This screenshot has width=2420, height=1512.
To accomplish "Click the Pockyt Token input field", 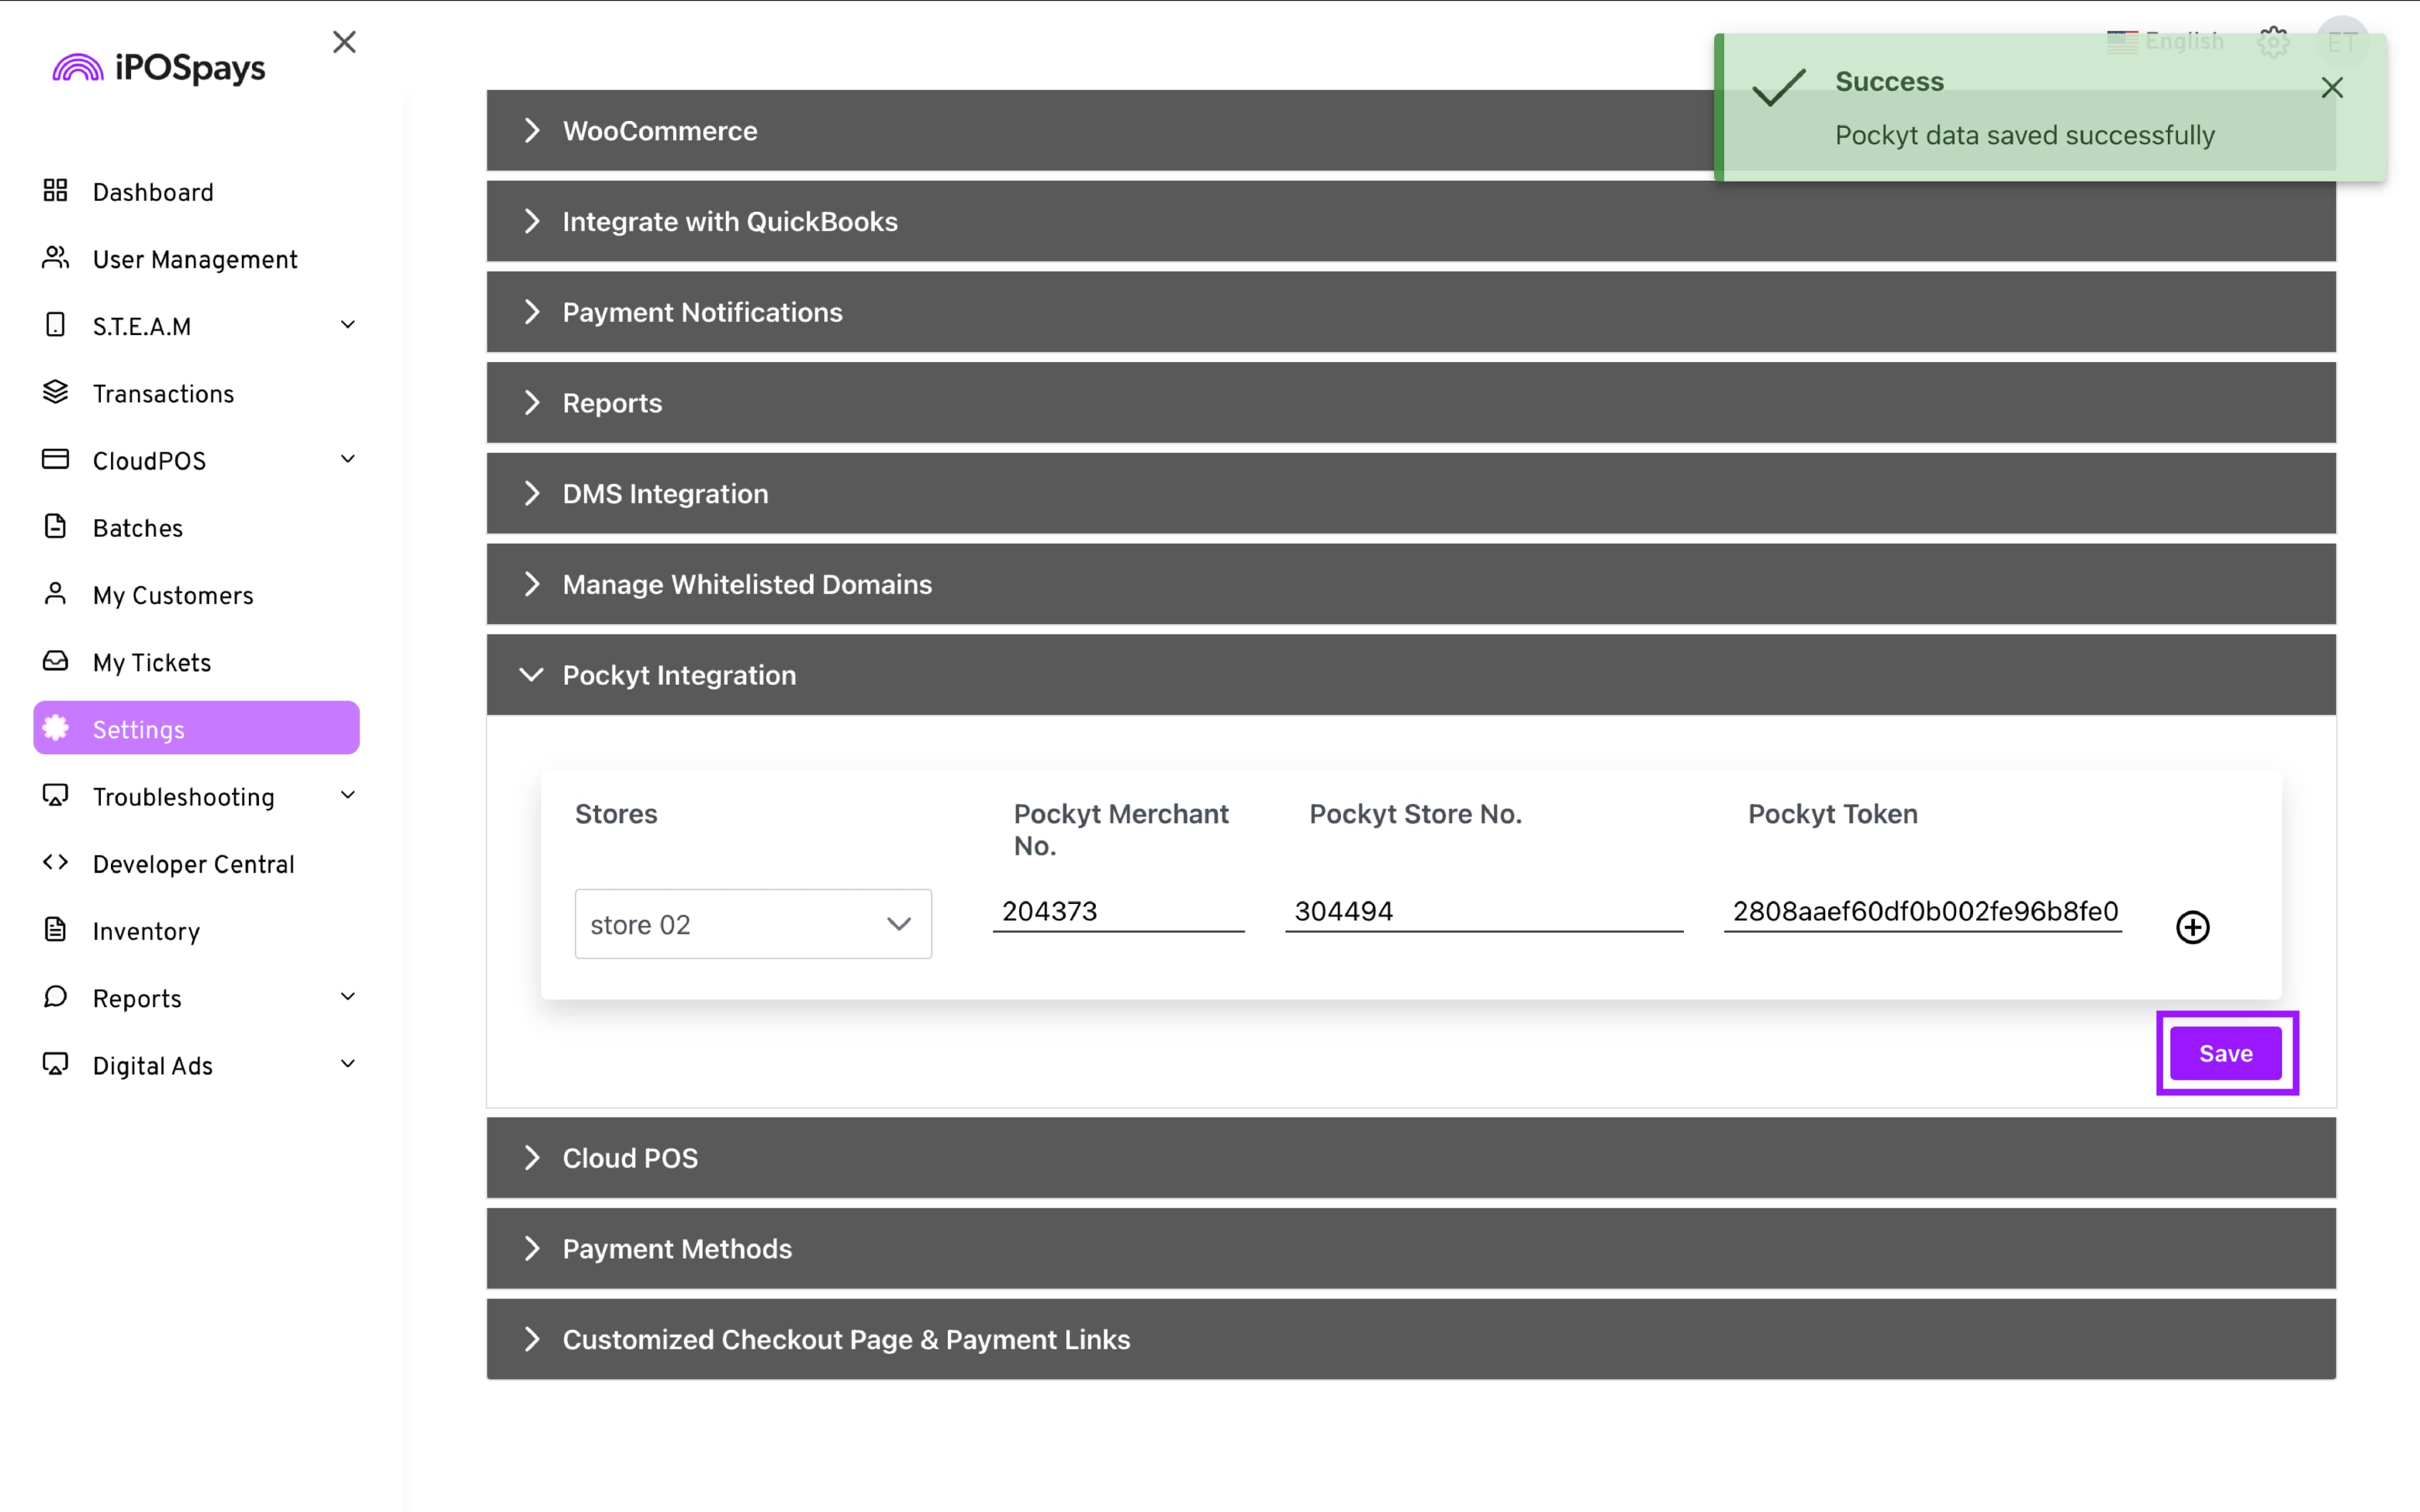I will pyautogui.click(x=1922, y=911).
